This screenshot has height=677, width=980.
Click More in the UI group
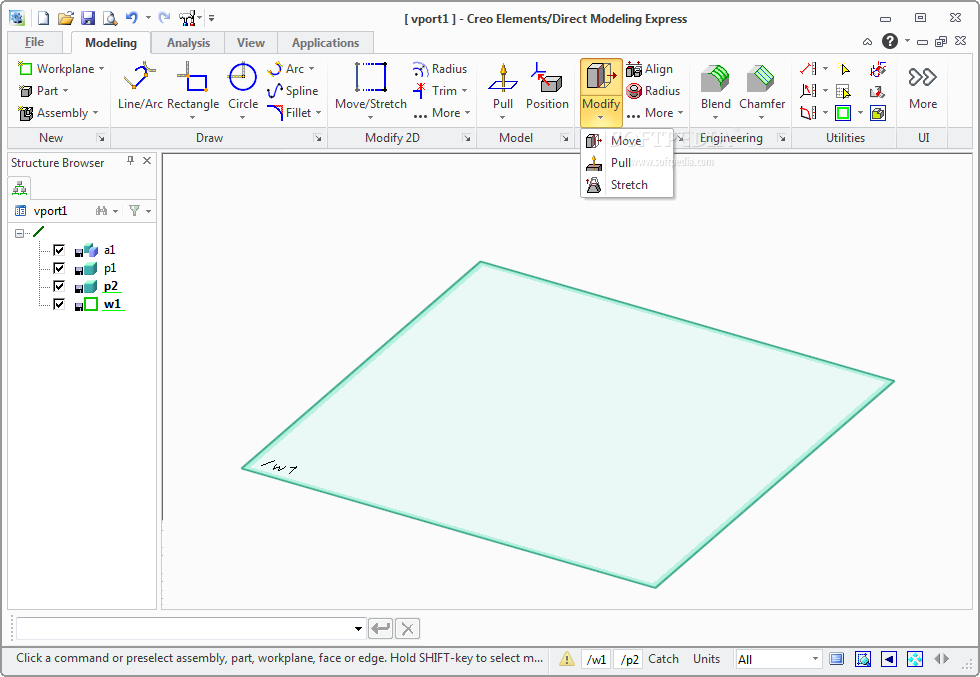pos(922,88)
